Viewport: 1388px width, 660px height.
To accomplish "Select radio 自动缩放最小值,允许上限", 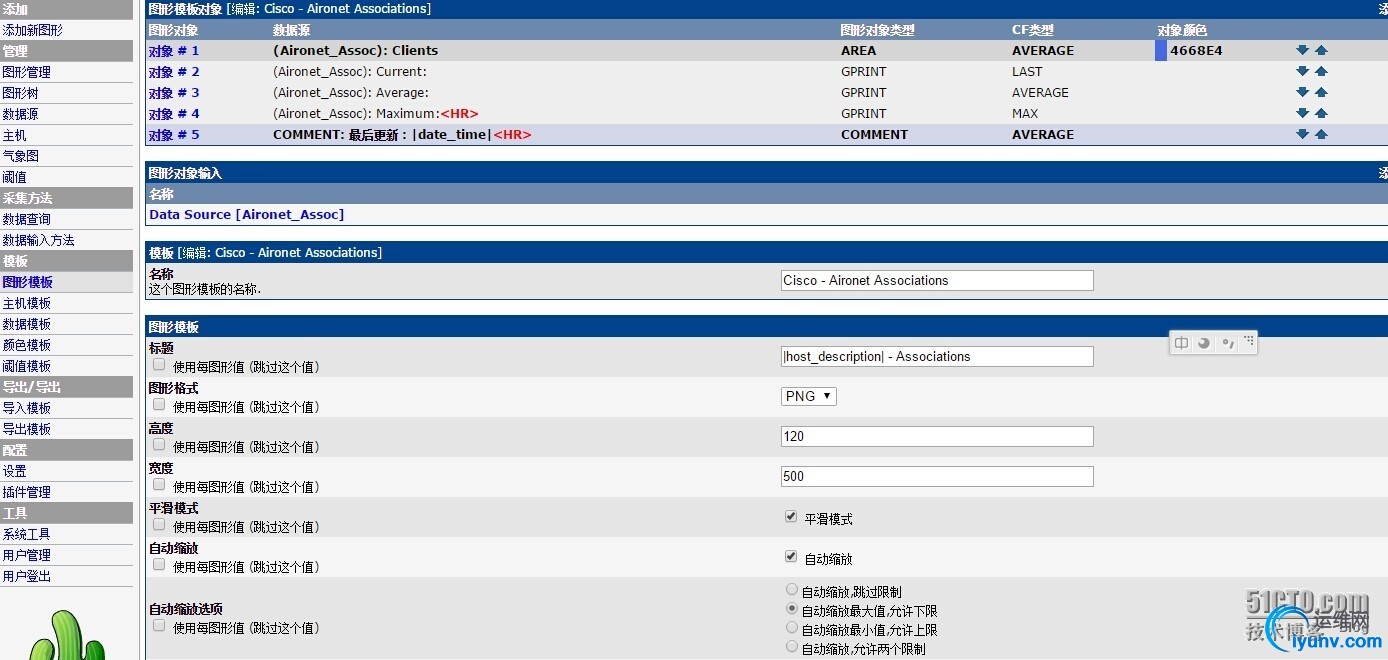I will coord(792,628).
